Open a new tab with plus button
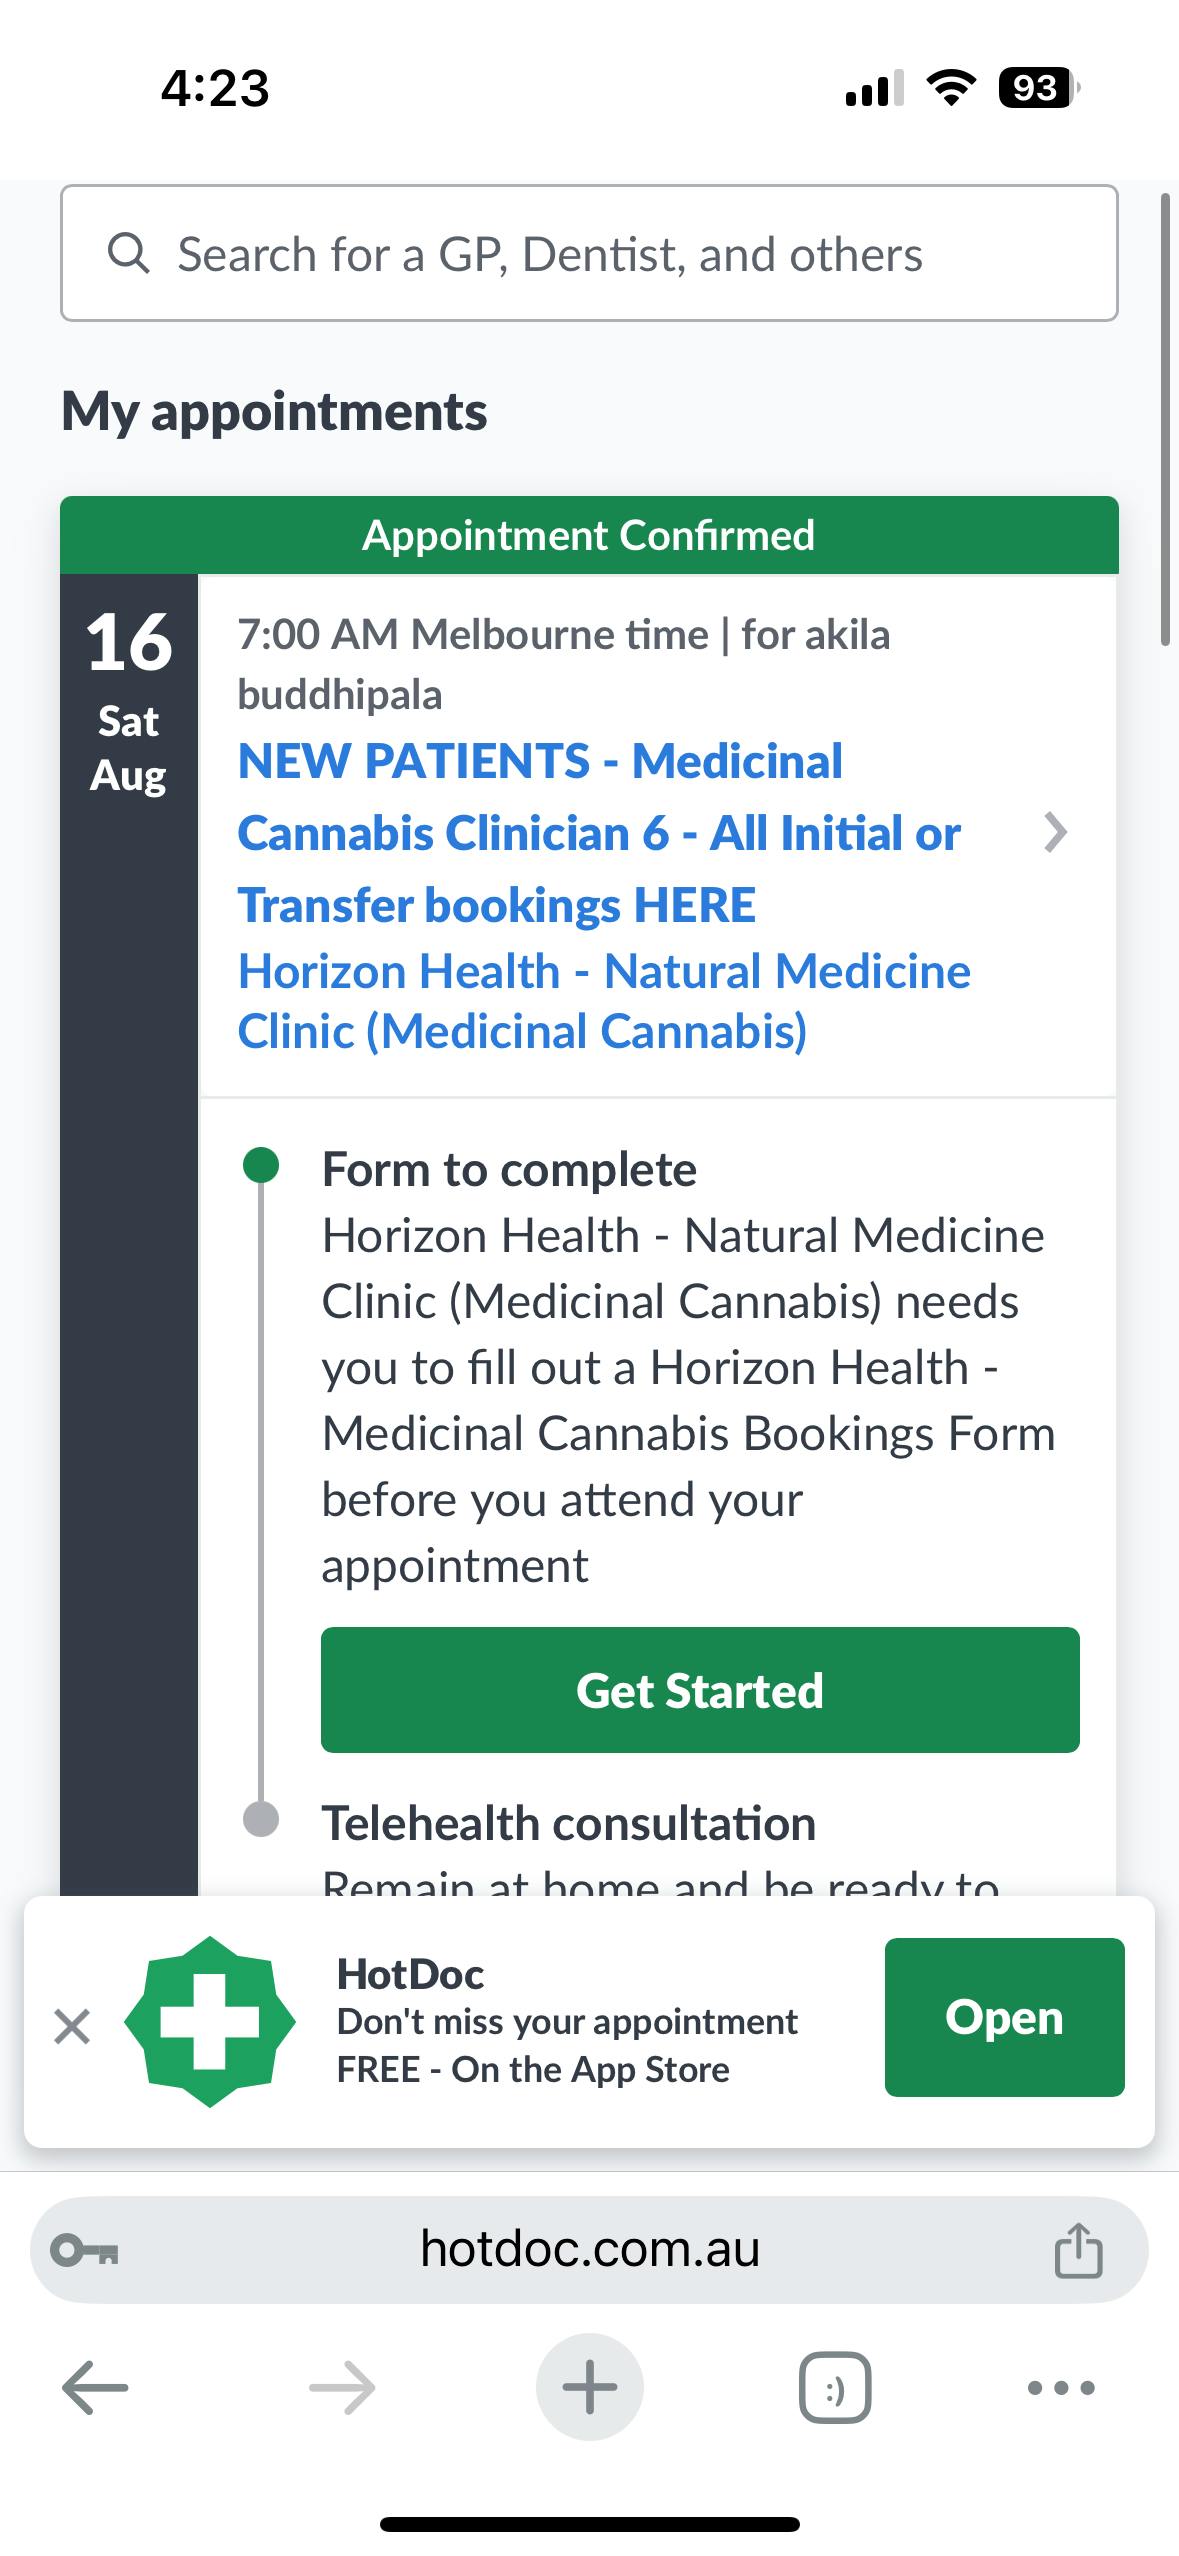 point(589,2387)
